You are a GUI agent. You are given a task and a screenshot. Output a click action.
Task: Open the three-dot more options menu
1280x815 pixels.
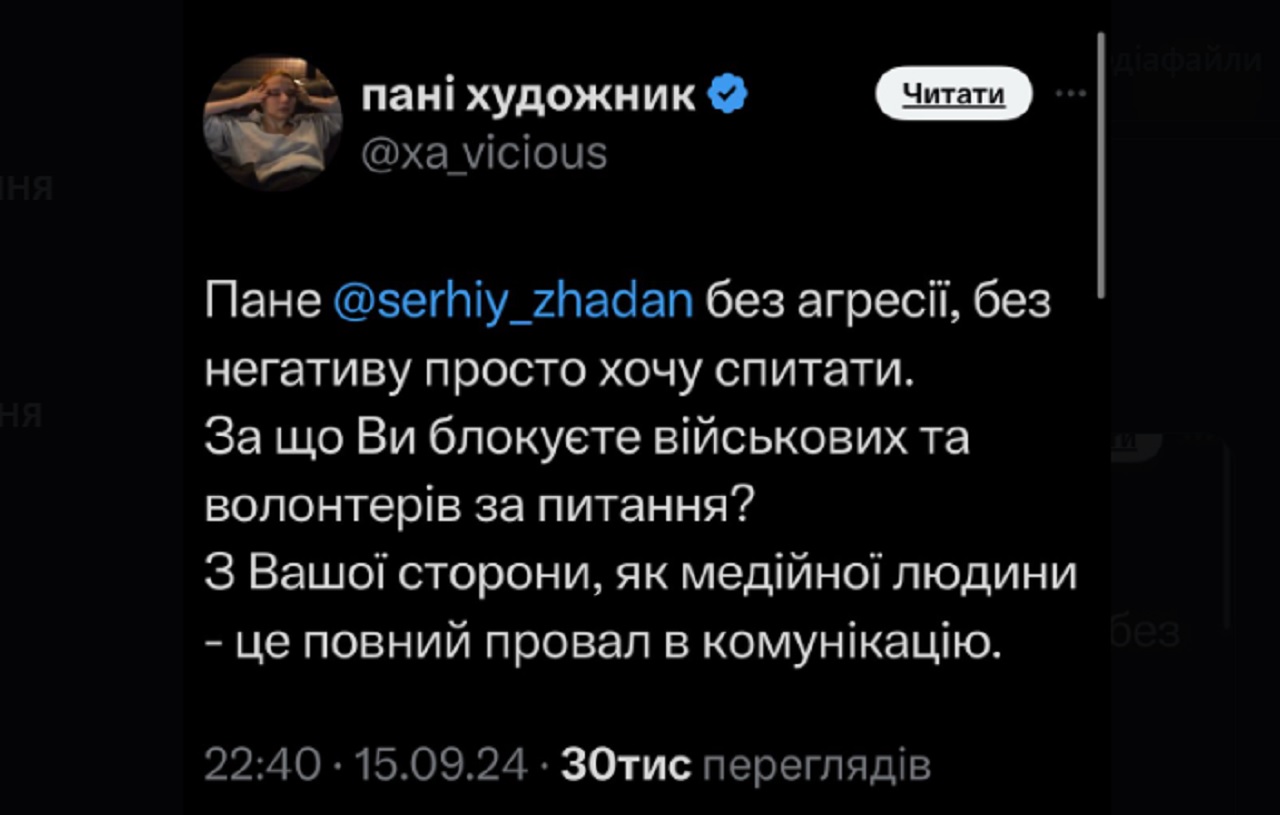1071,94
